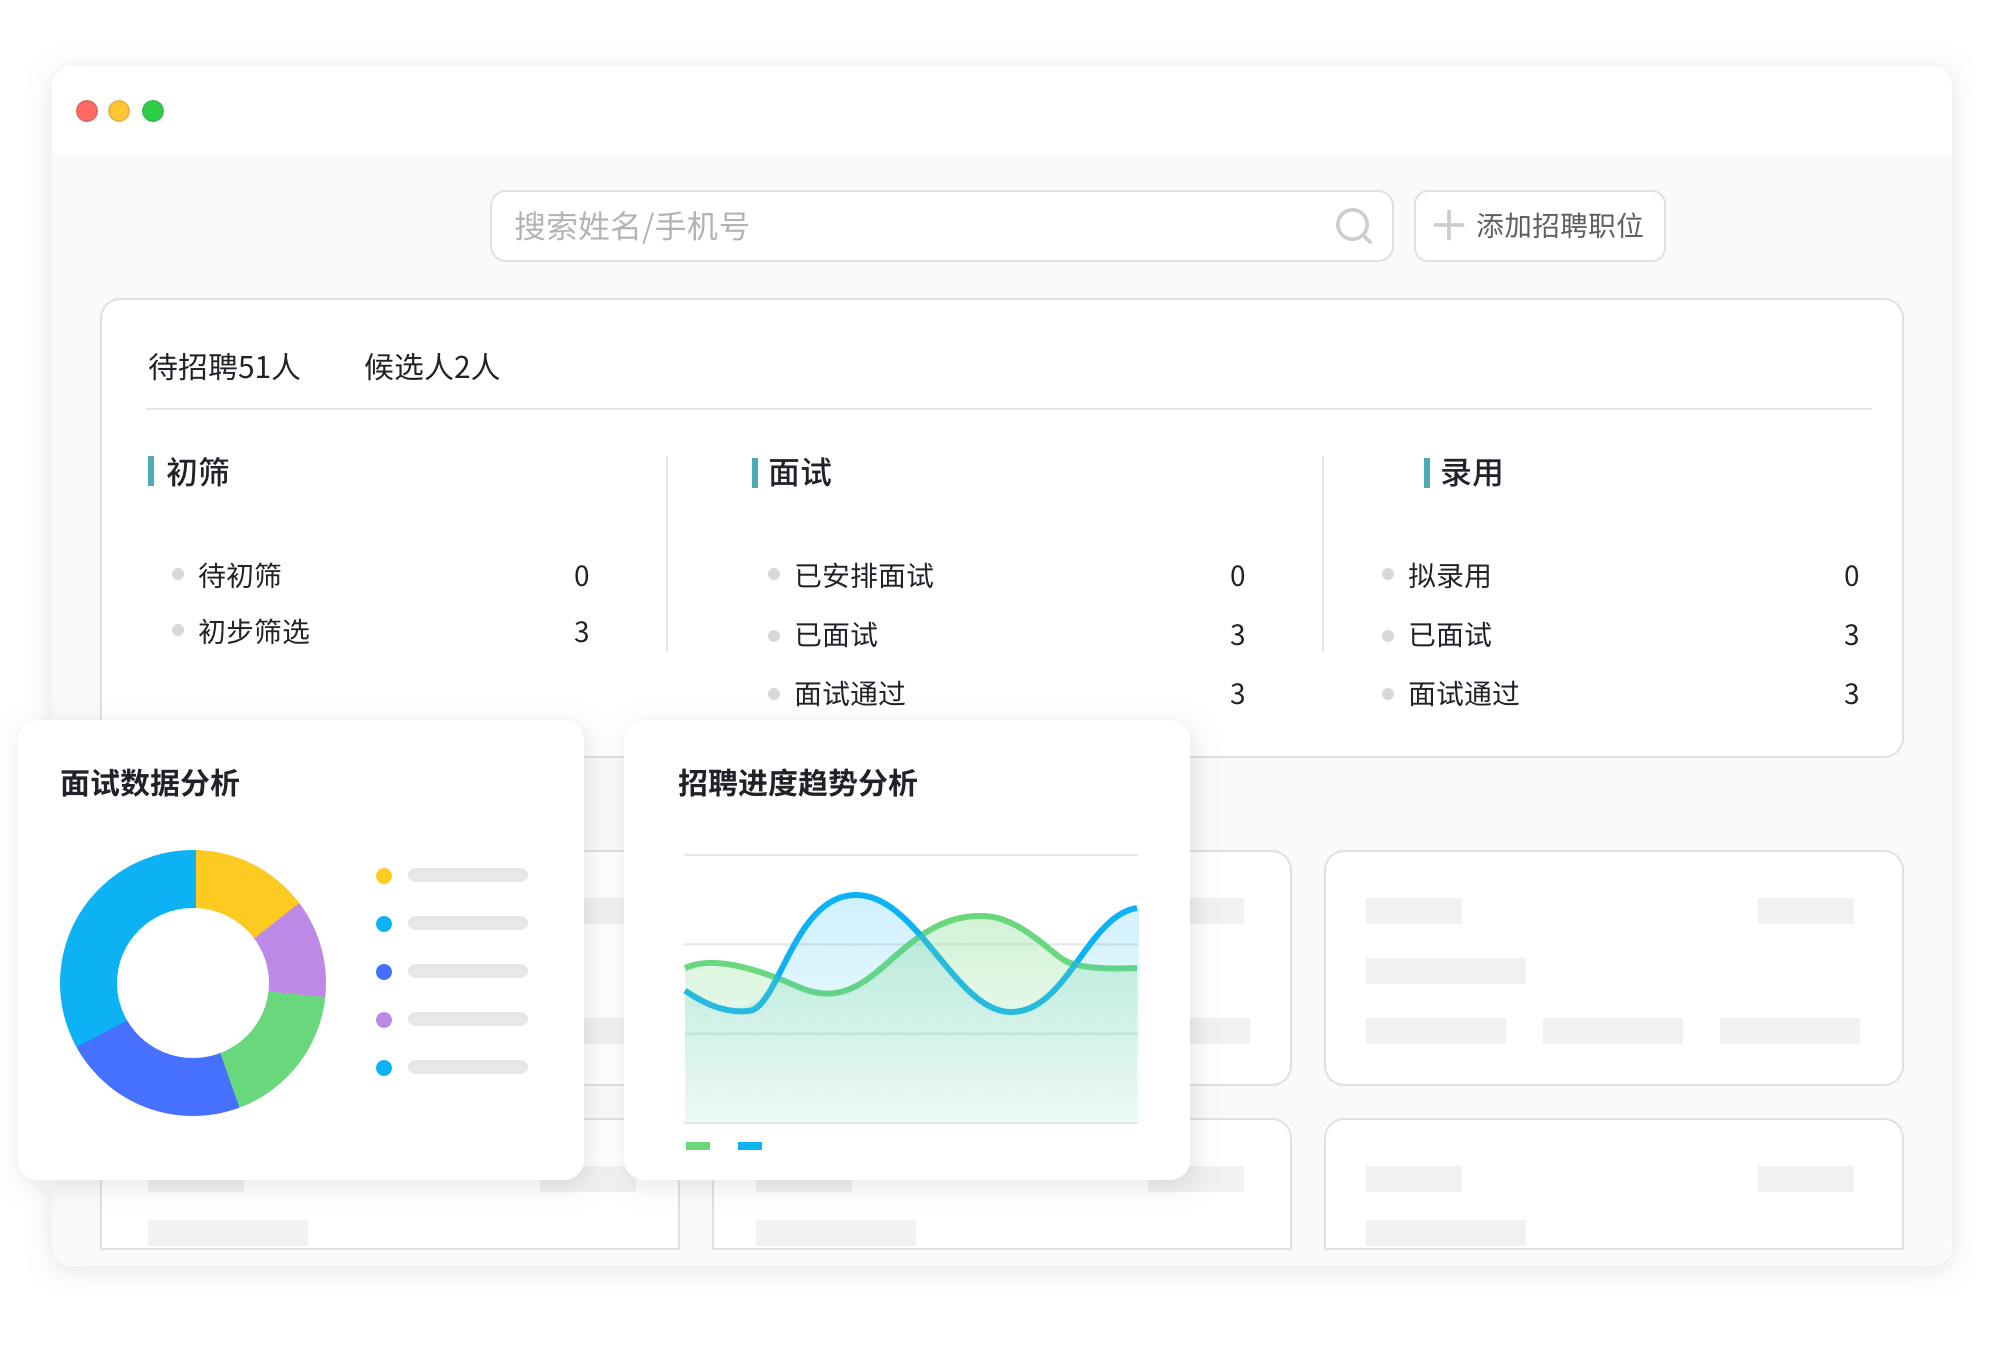Click the 面试数据分析 card title
The height and width of the screenshot is (1352, 2004).
[x=150, y=783]
